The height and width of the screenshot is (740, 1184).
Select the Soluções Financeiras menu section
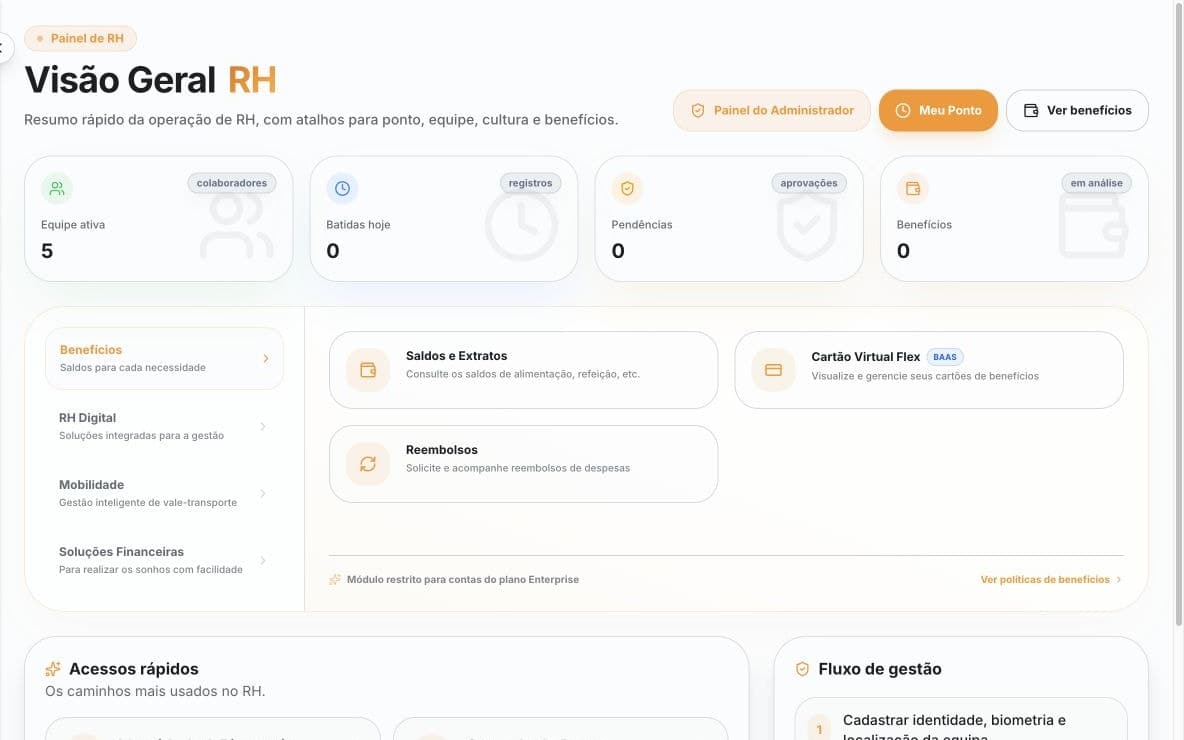pos(165,560)
